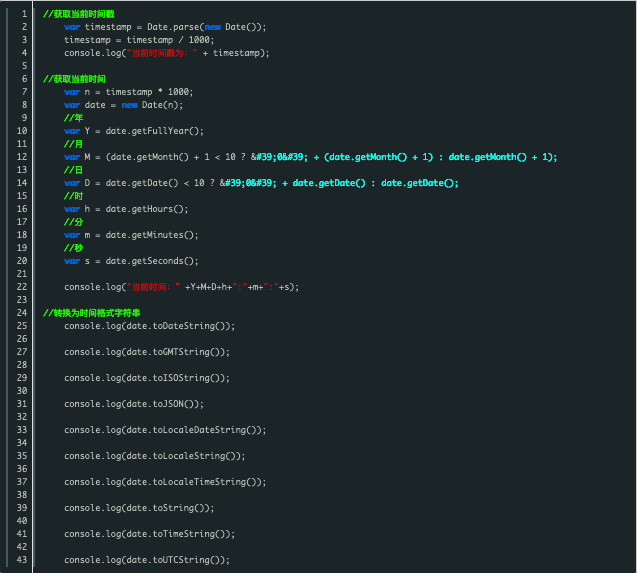Click line number 30 in the gutter
This screenshot has height=573, width=637.
(x=22, y=391)
